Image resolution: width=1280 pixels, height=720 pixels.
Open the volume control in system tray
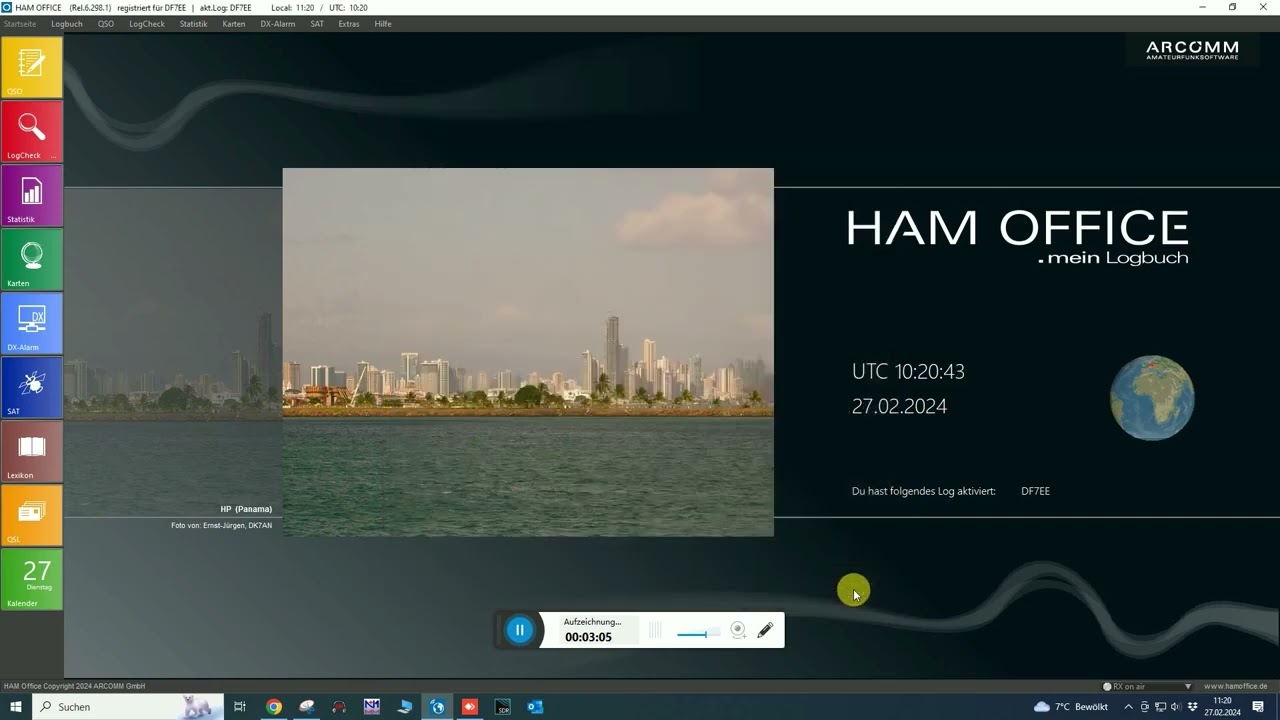1176,707
